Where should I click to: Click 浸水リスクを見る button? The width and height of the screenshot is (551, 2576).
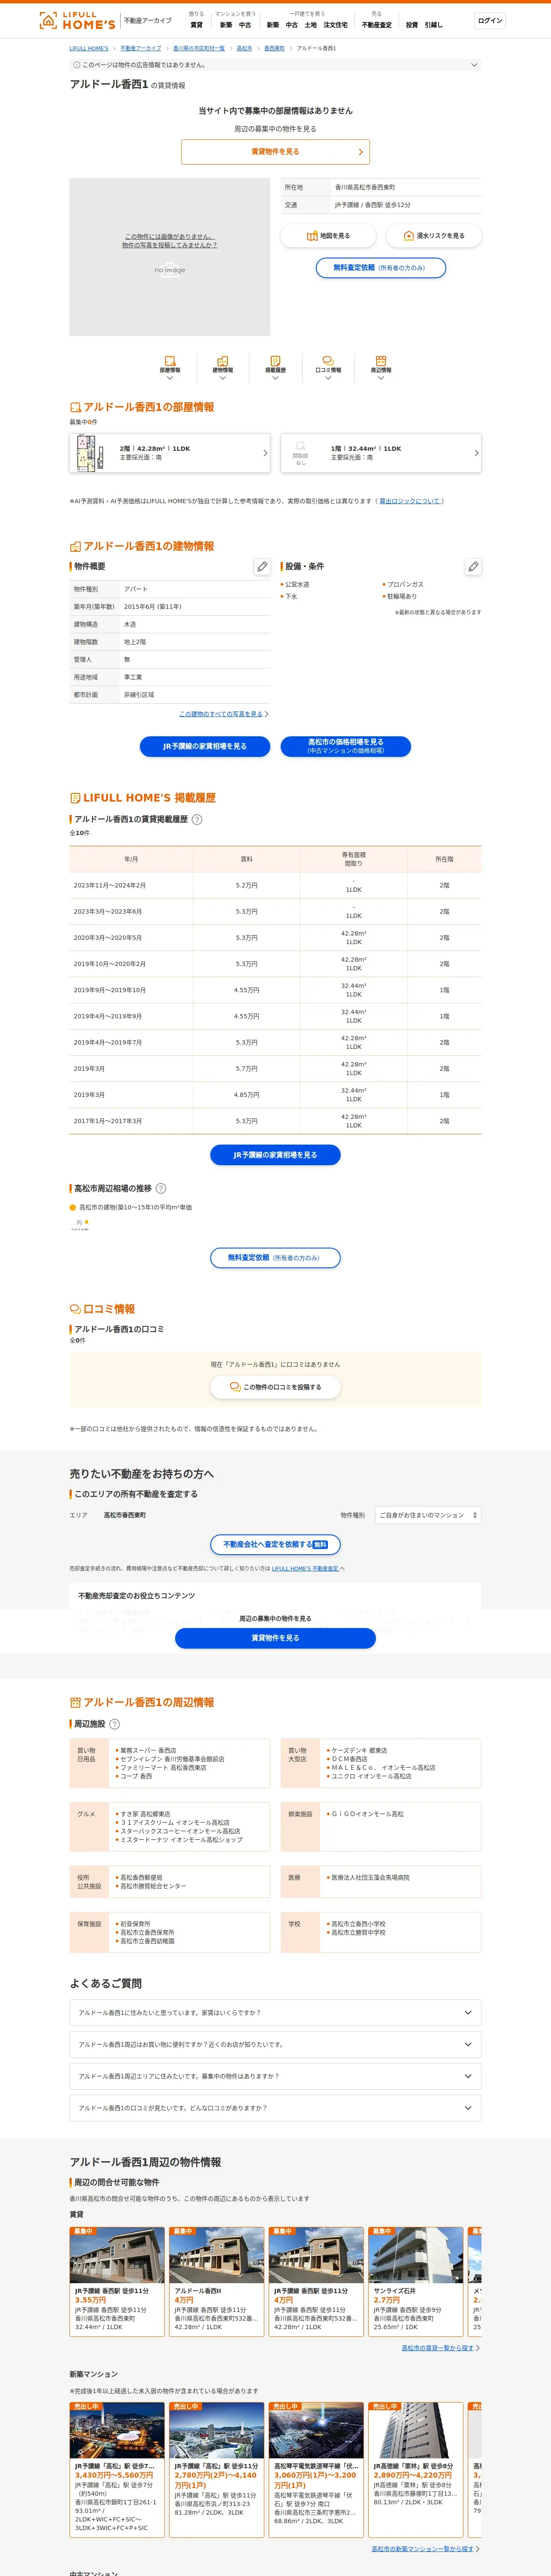(x=434, y=236)
